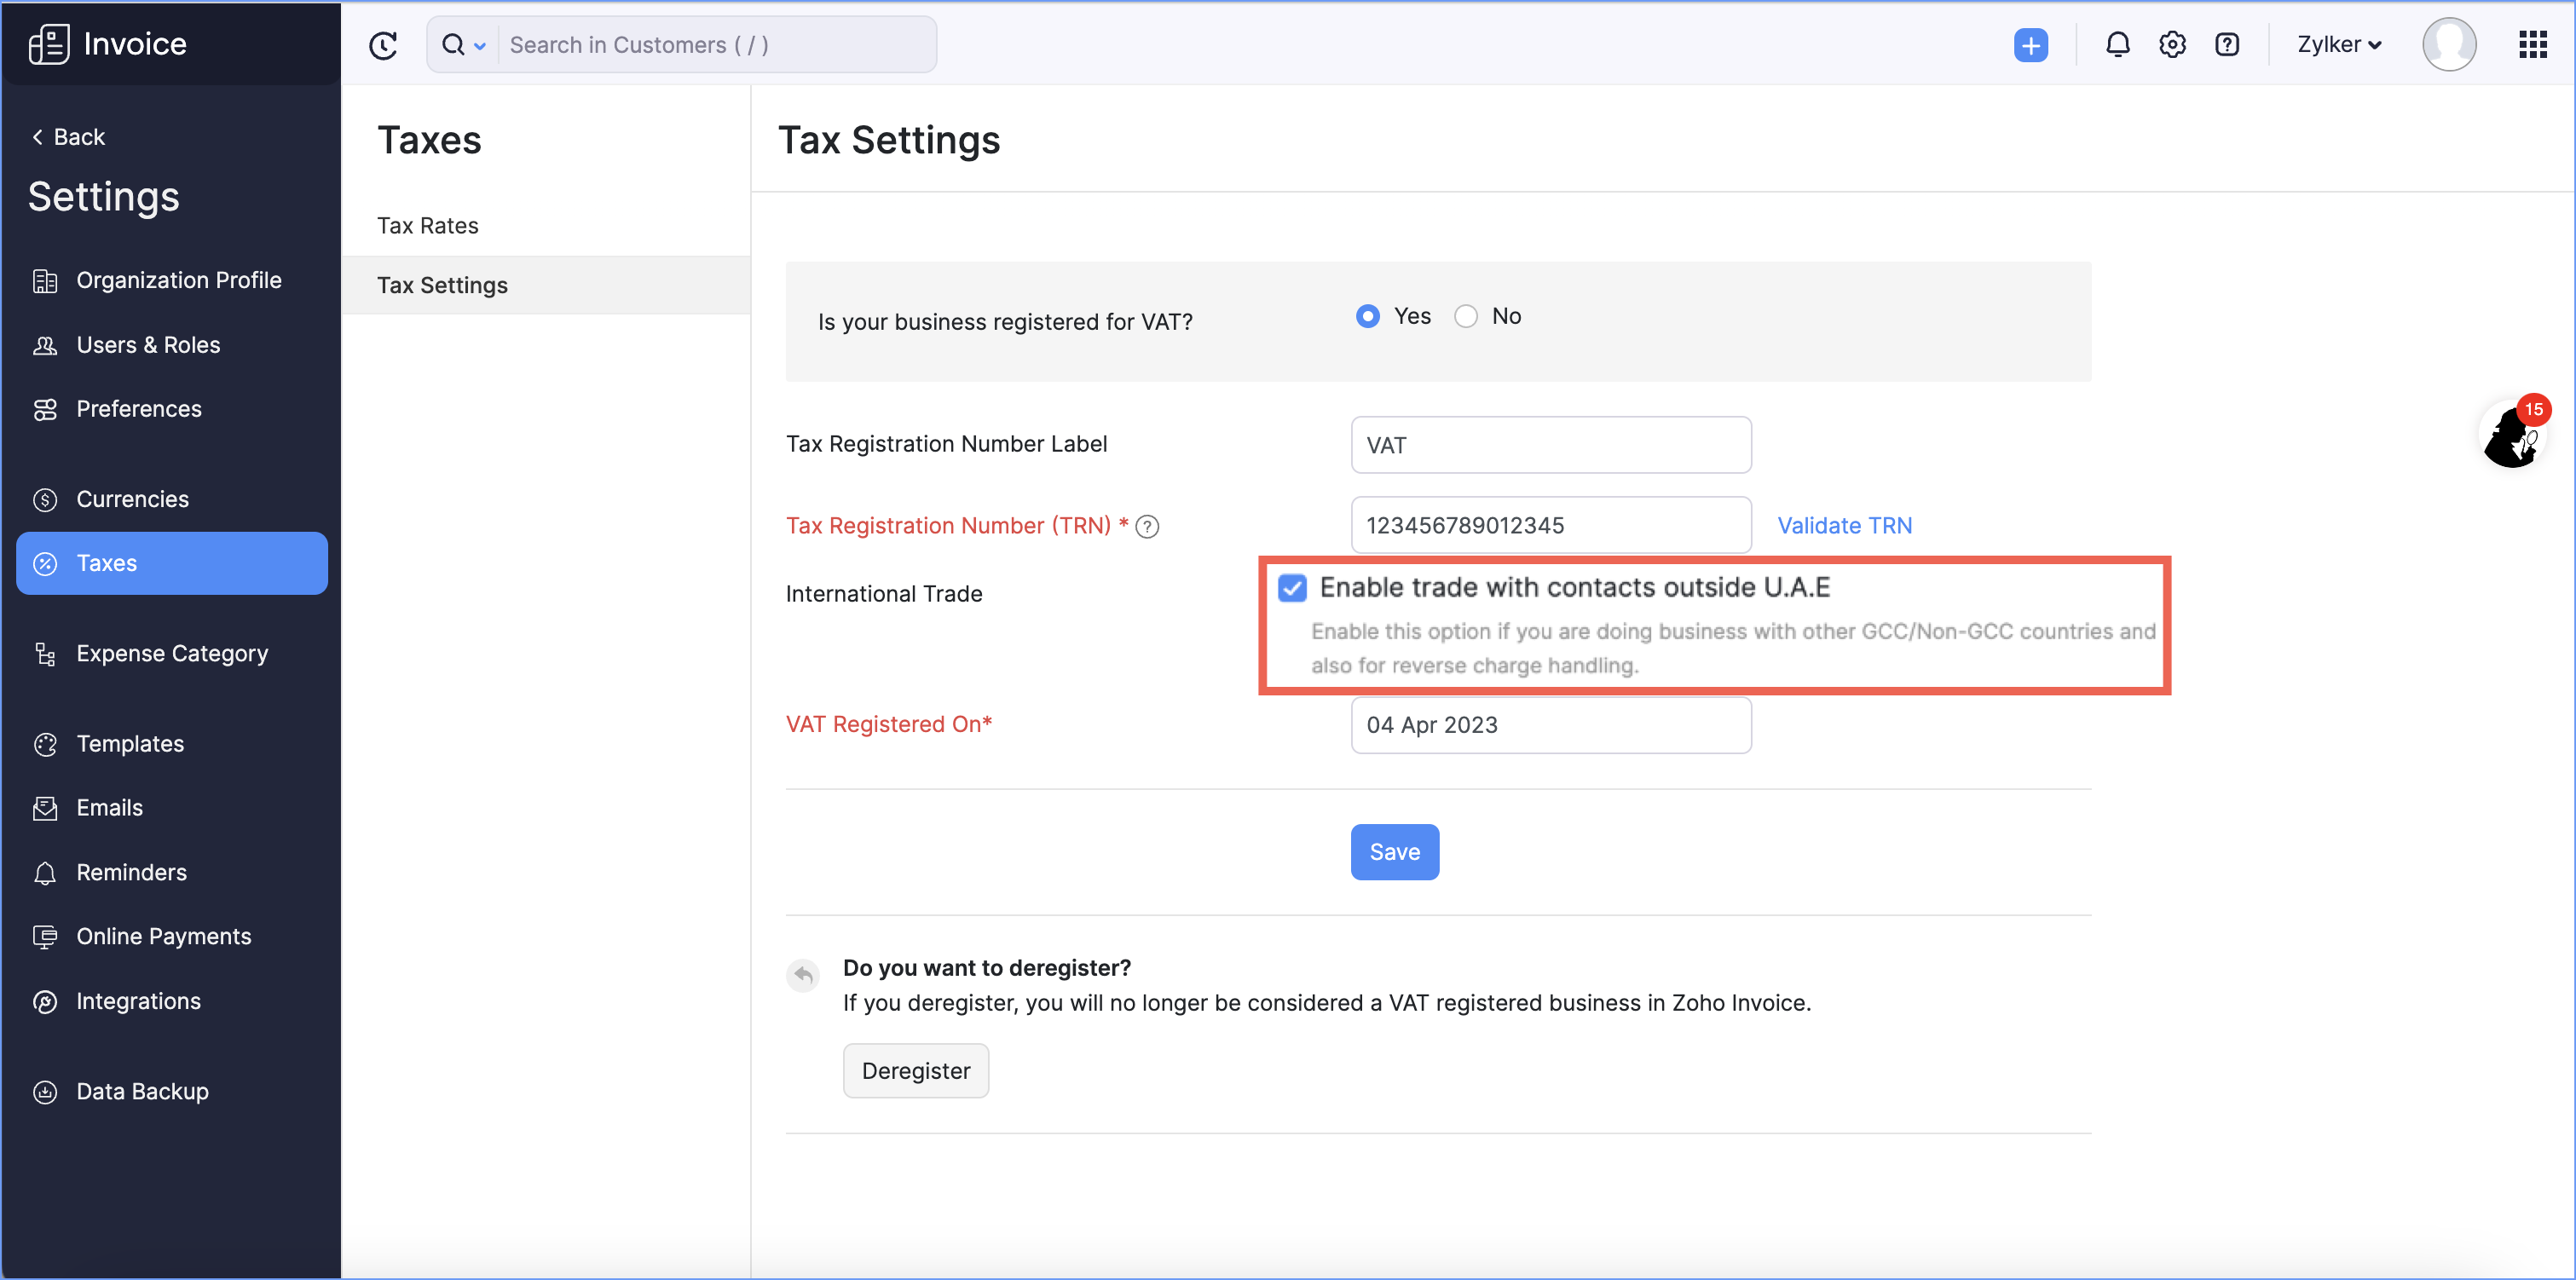The image size is (2576, 1280).
Task: Click the Integrations icon
Action: coord(45,1001)
